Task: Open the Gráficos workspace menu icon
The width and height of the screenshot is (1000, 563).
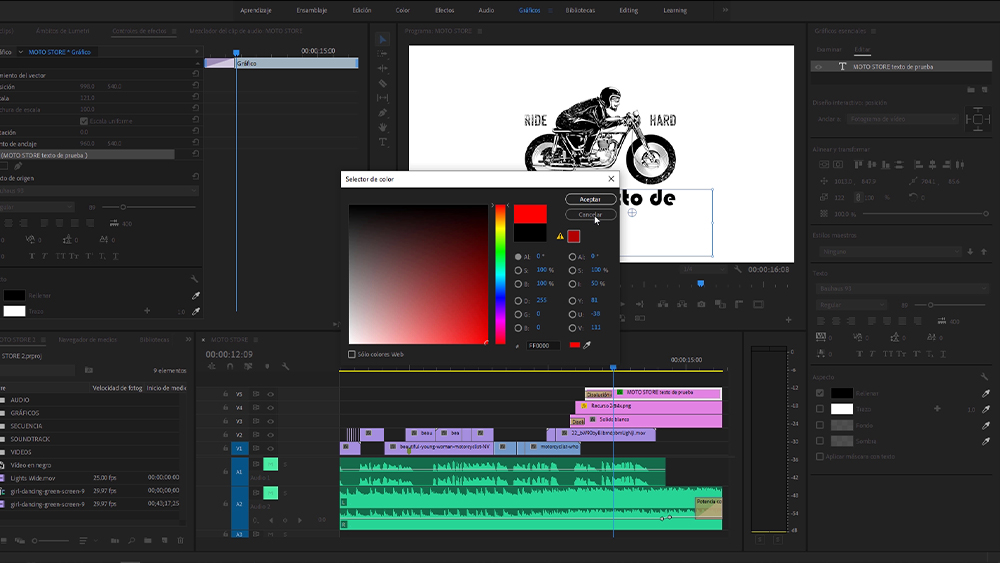Action: point(550,11)
